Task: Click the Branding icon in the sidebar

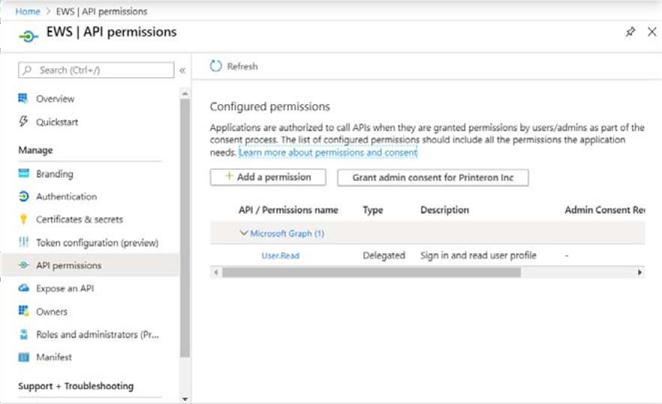Action: pos(24,174)
